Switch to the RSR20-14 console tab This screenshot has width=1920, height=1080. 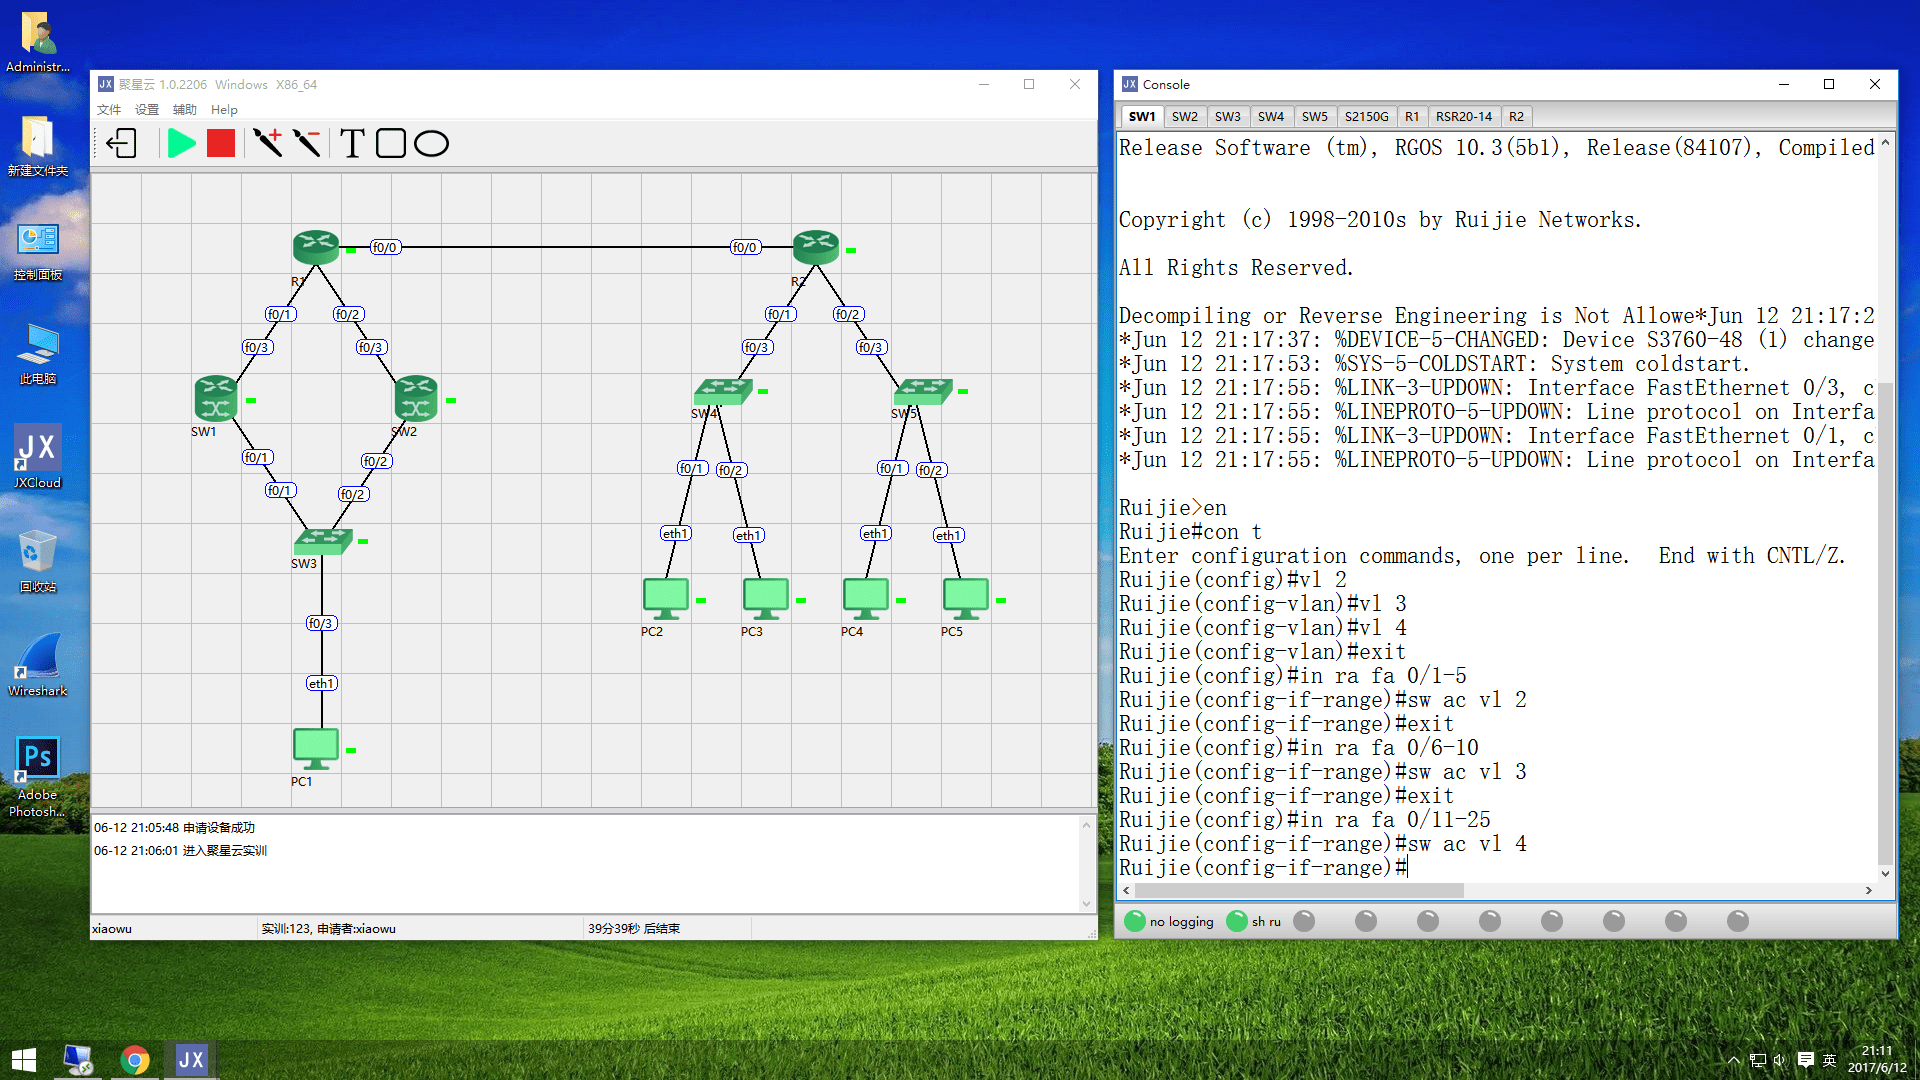(x=1464, y=117)
